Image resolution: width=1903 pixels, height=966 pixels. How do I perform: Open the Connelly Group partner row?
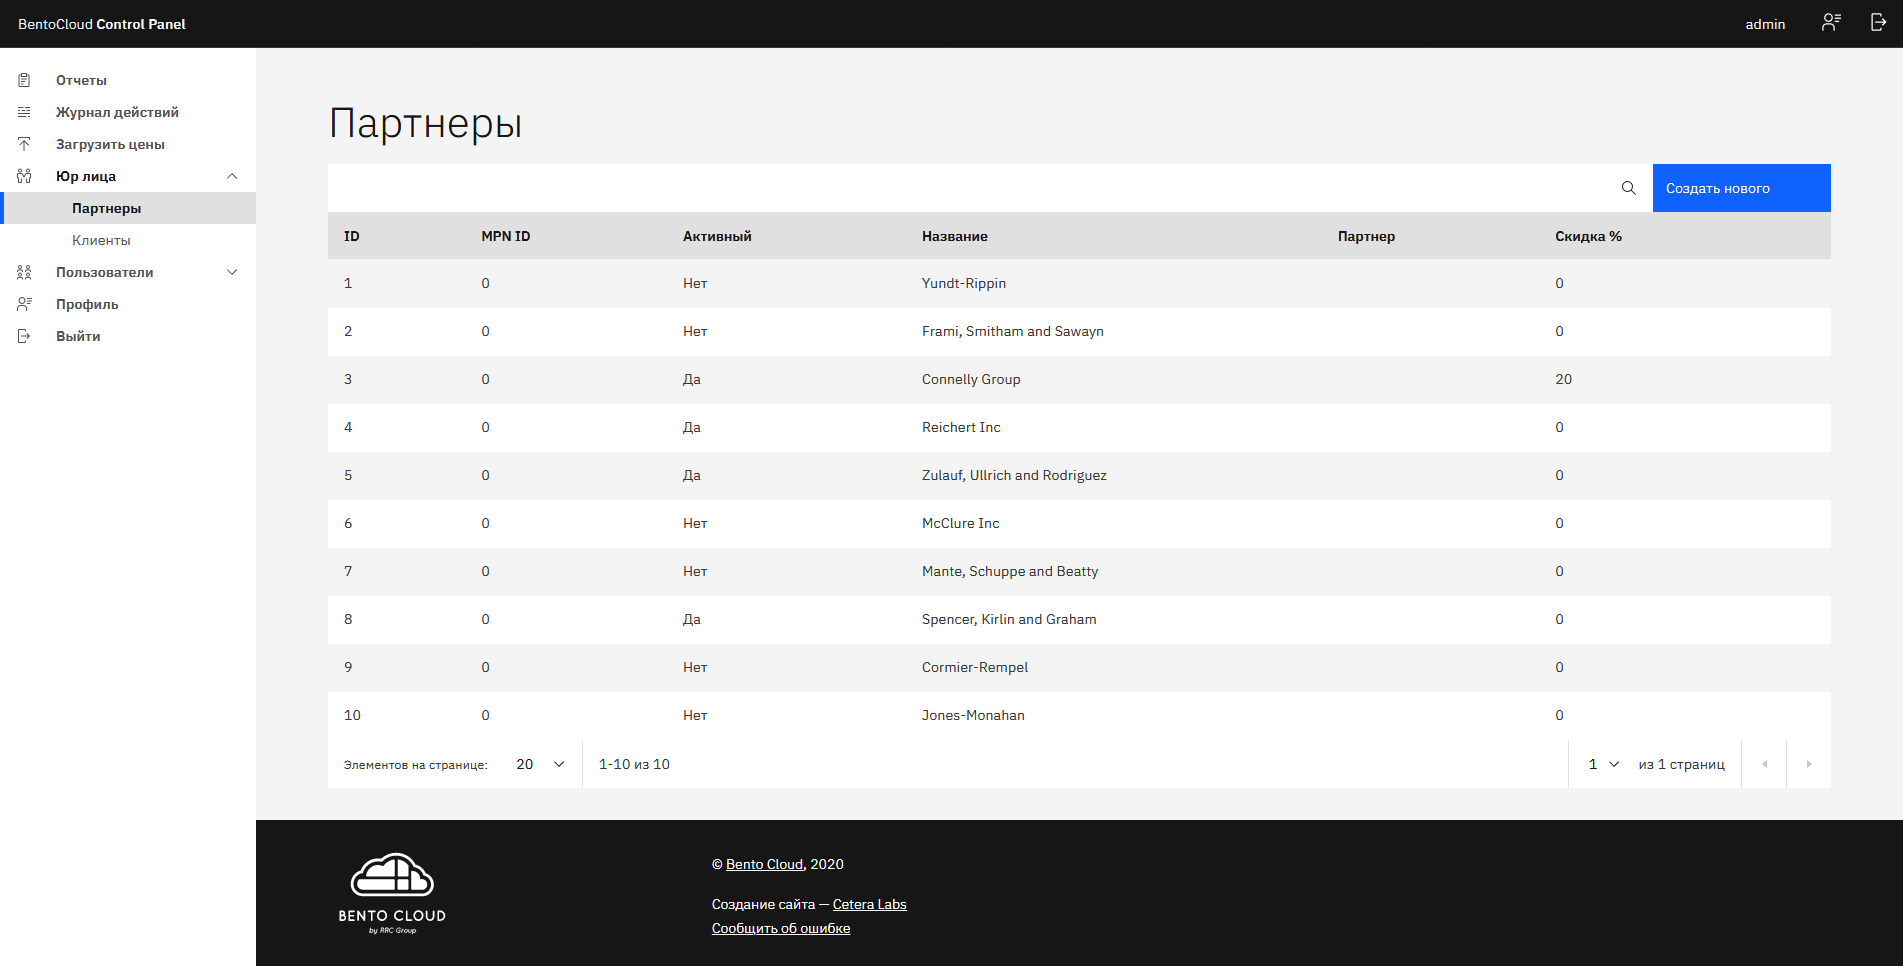pyautogui.click(x=970, y=379)
